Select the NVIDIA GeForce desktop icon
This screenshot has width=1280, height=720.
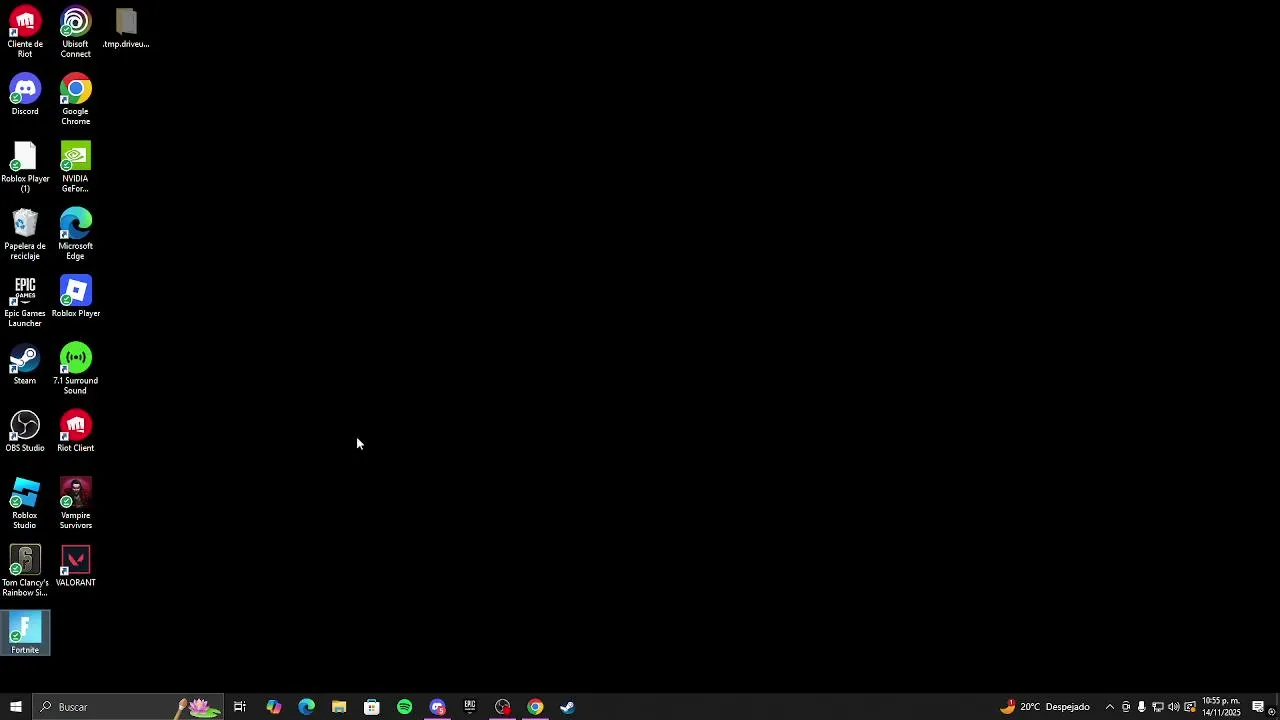pyautogui.click(x=75, y=167)
